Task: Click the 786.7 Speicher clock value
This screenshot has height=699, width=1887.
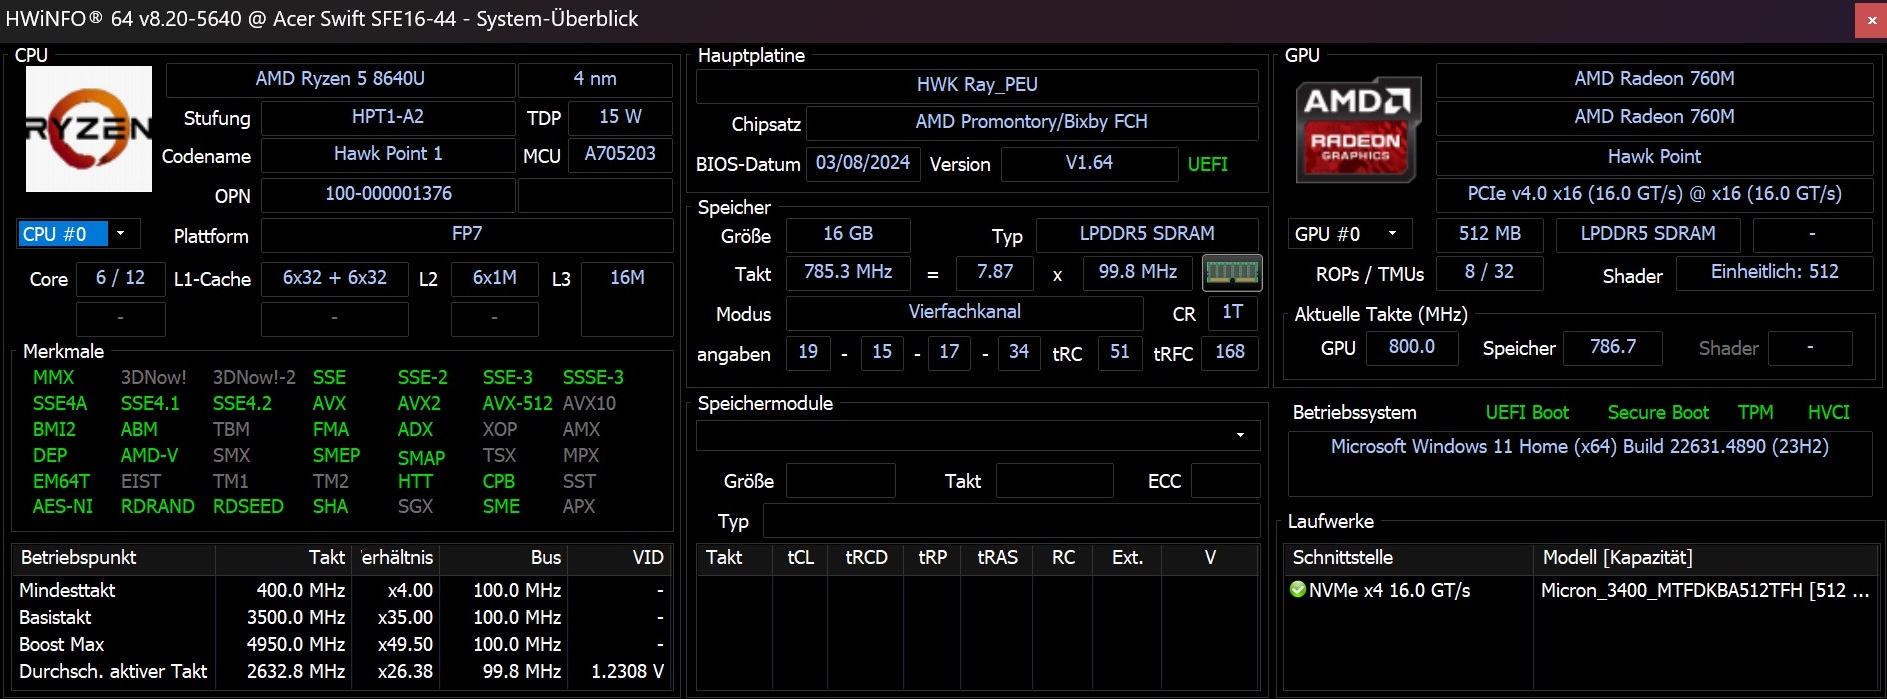Action: (1613, 347)
